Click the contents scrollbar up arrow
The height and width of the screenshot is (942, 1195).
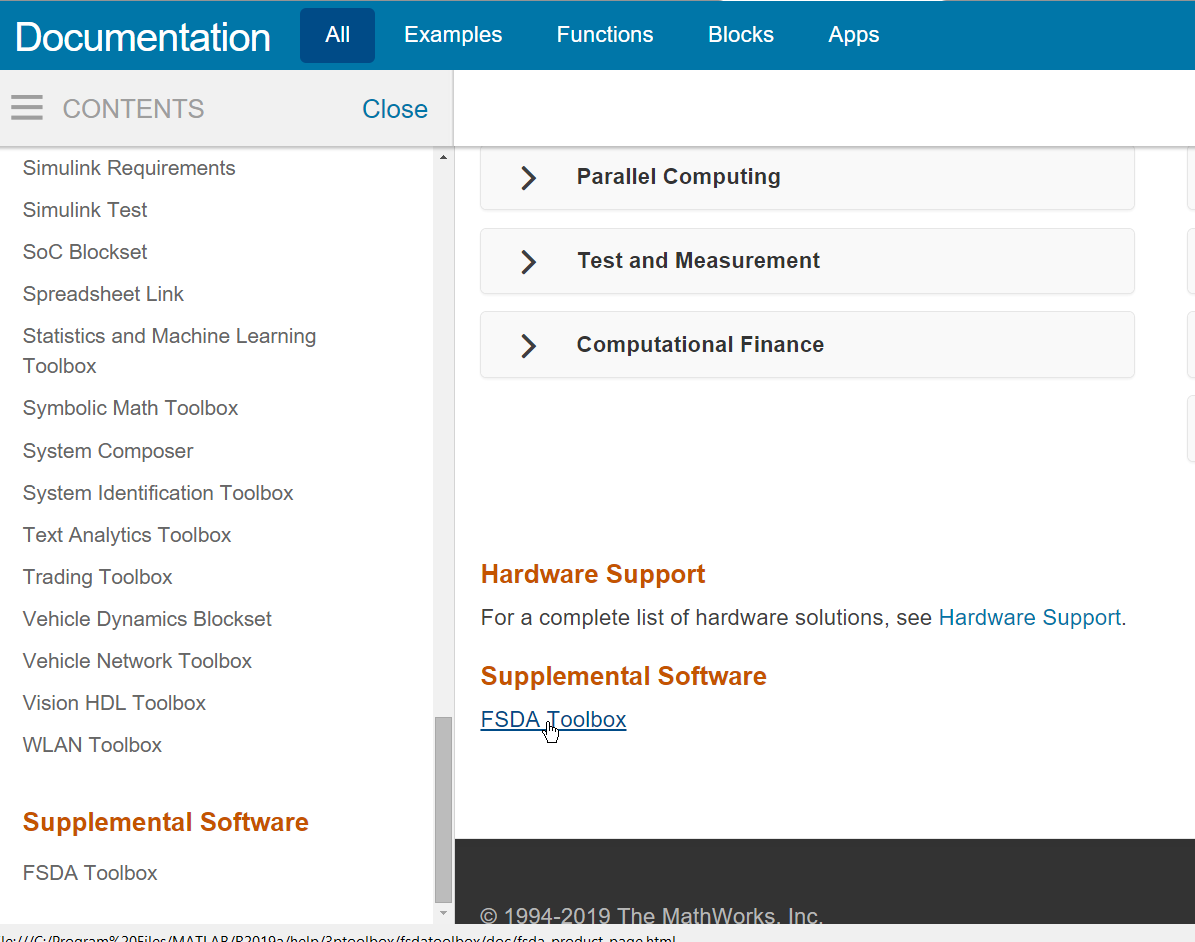443,157
